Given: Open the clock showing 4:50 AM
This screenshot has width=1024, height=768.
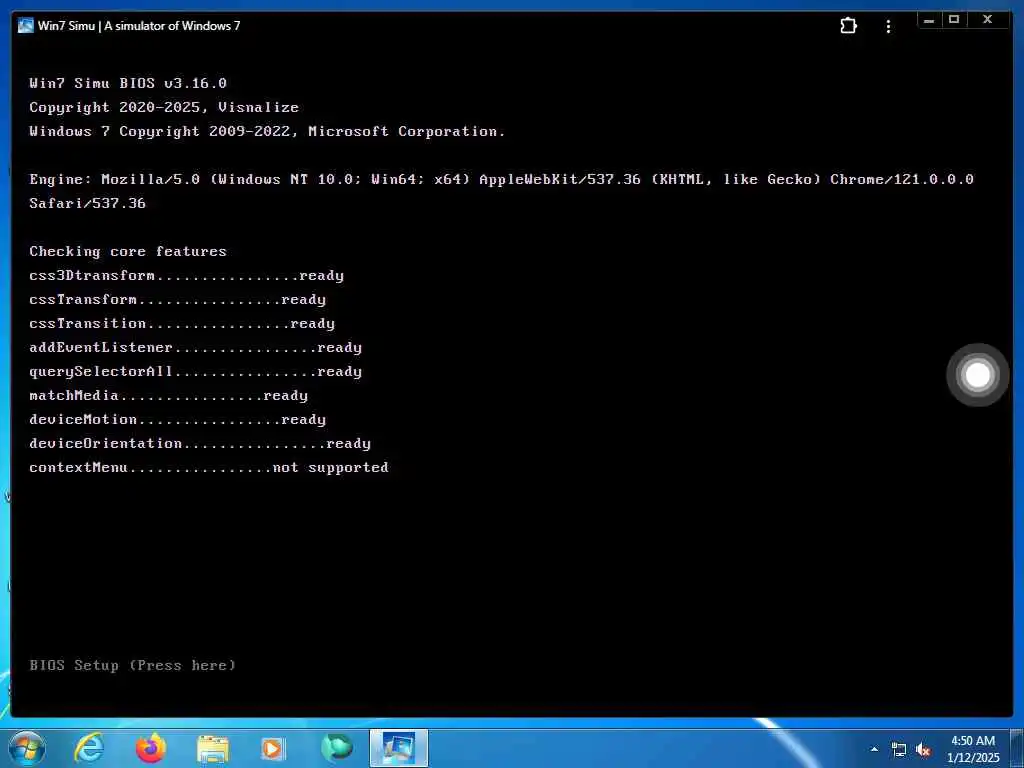Looking at the screenshot, I should [973, 741].
